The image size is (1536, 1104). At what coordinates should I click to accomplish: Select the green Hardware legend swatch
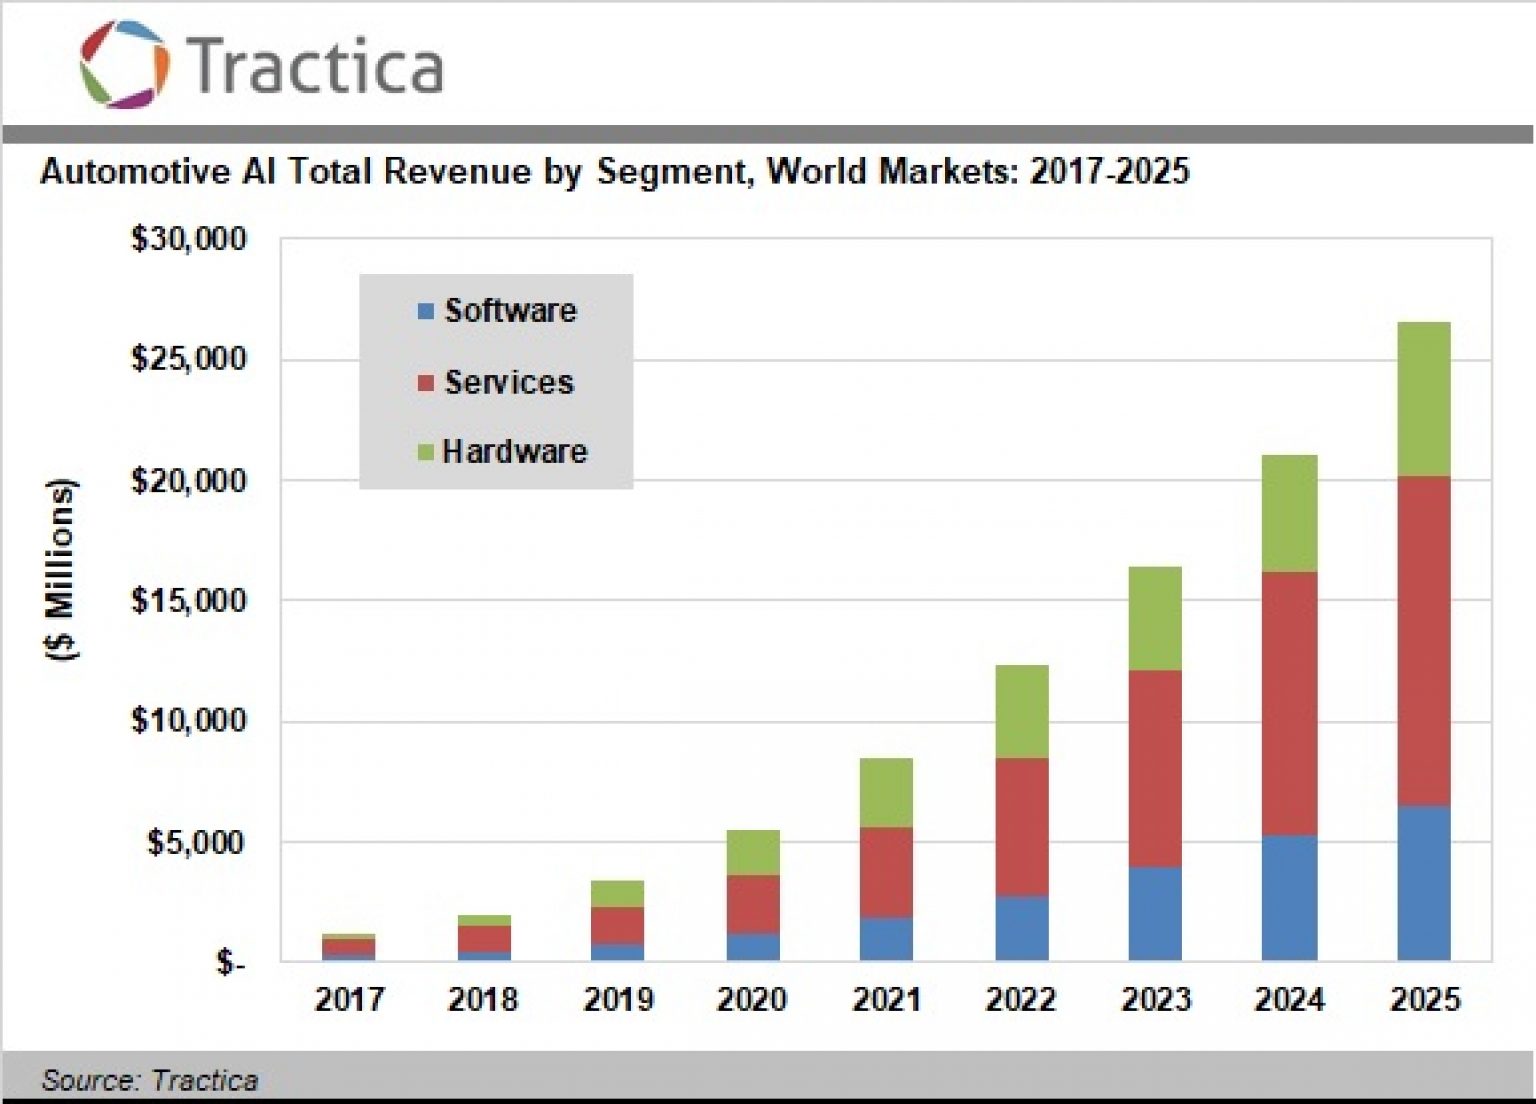coord(426,452)
